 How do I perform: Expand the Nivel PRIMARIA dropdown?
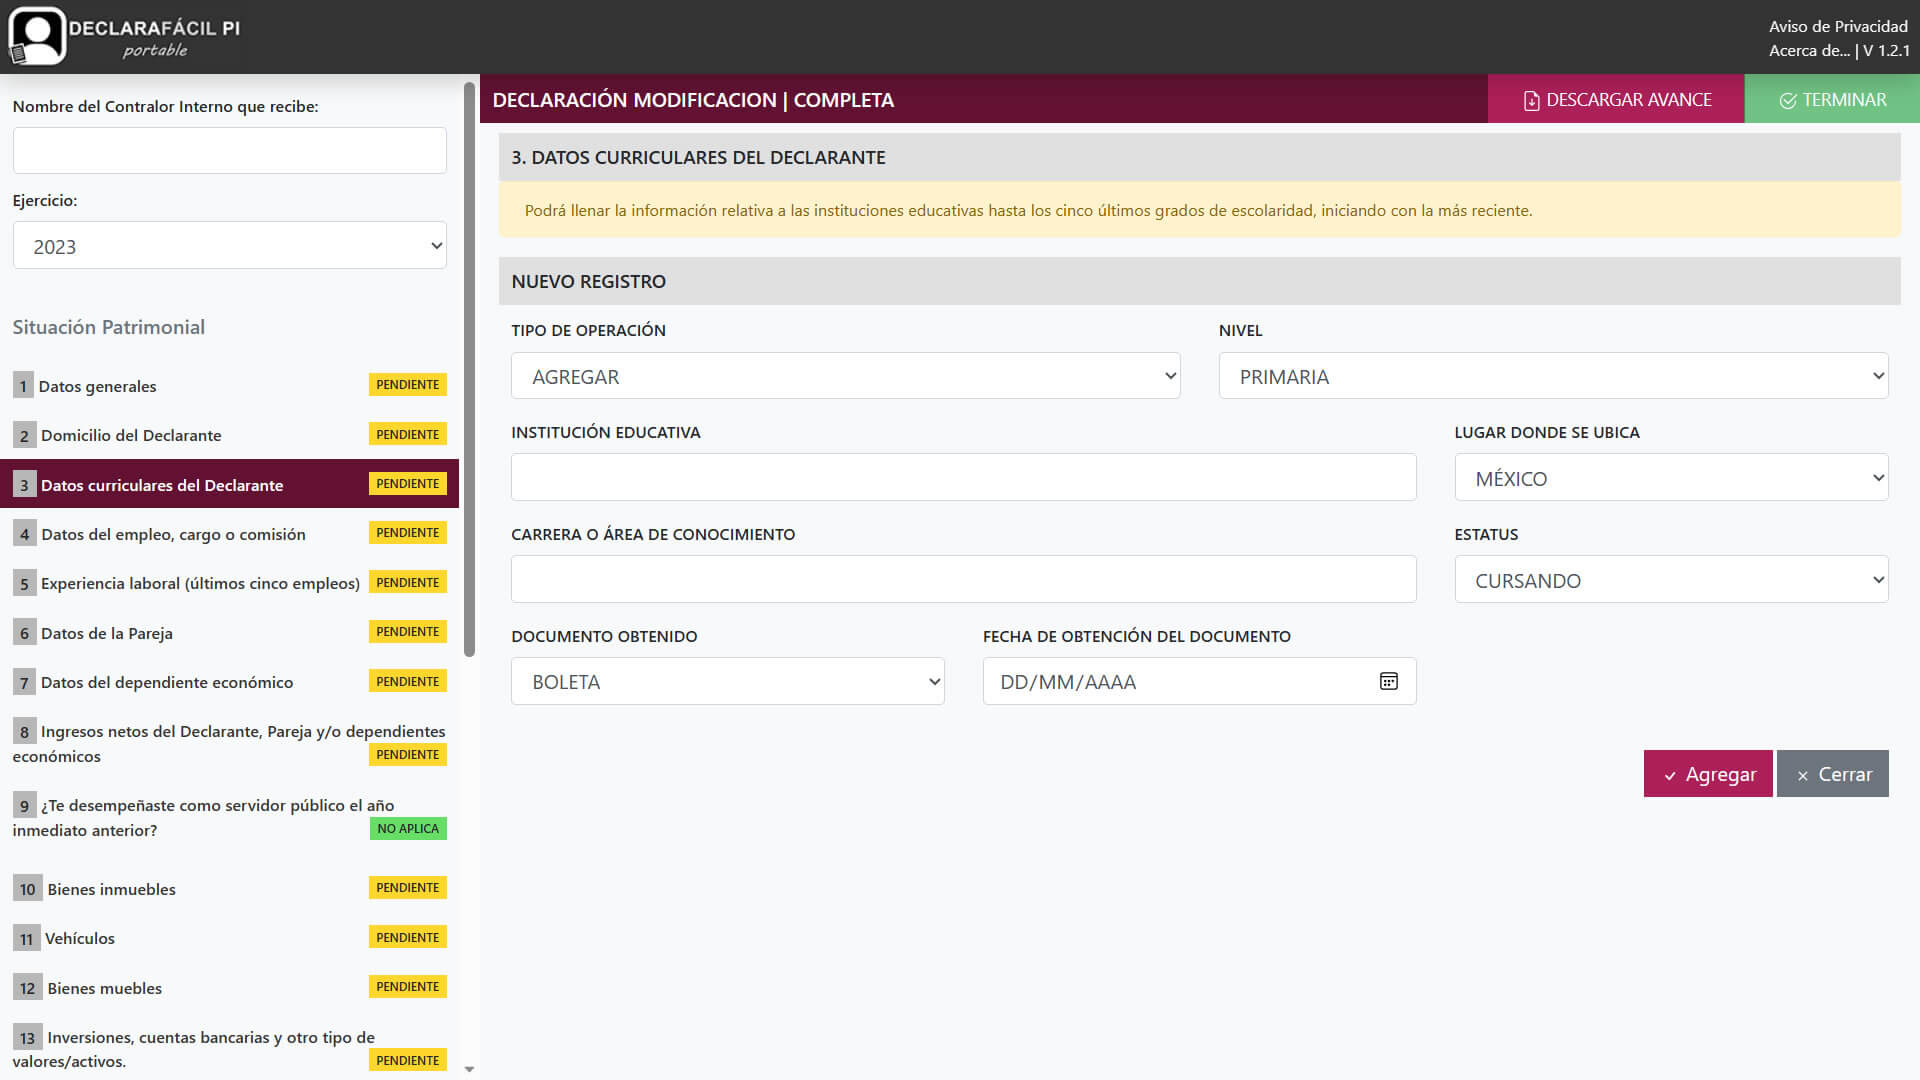click(x=1553, y=376)
